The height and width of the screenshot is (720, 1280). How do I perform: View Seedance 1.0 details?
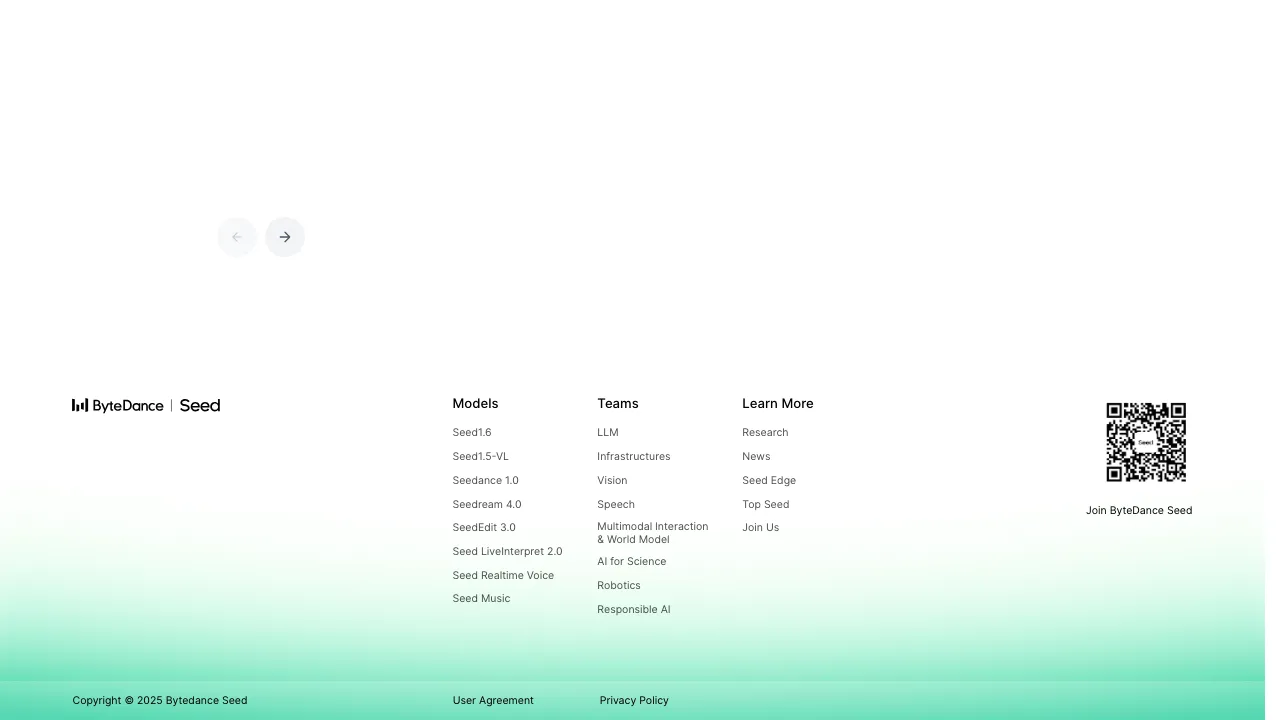[485, 480]
